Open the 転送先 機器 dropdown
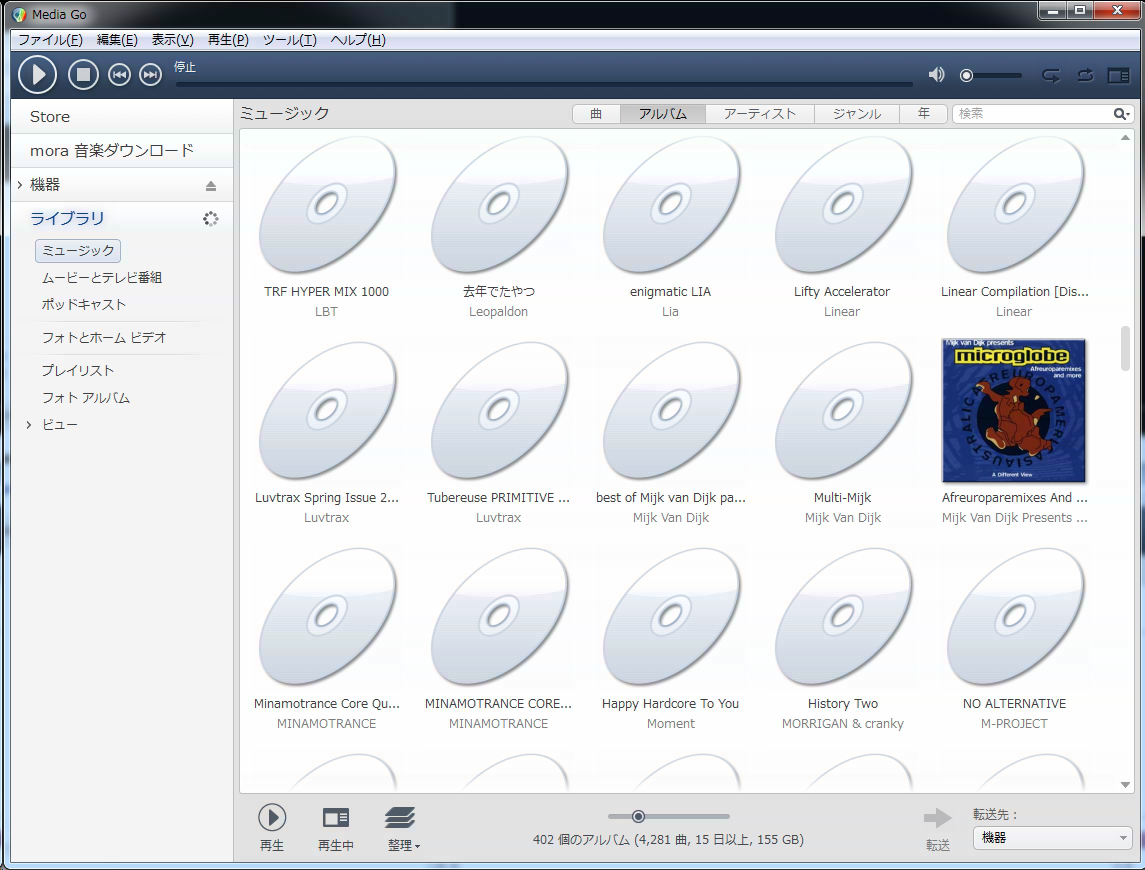This screenshot has width=1145, height=870. [x=1053, y=838]
